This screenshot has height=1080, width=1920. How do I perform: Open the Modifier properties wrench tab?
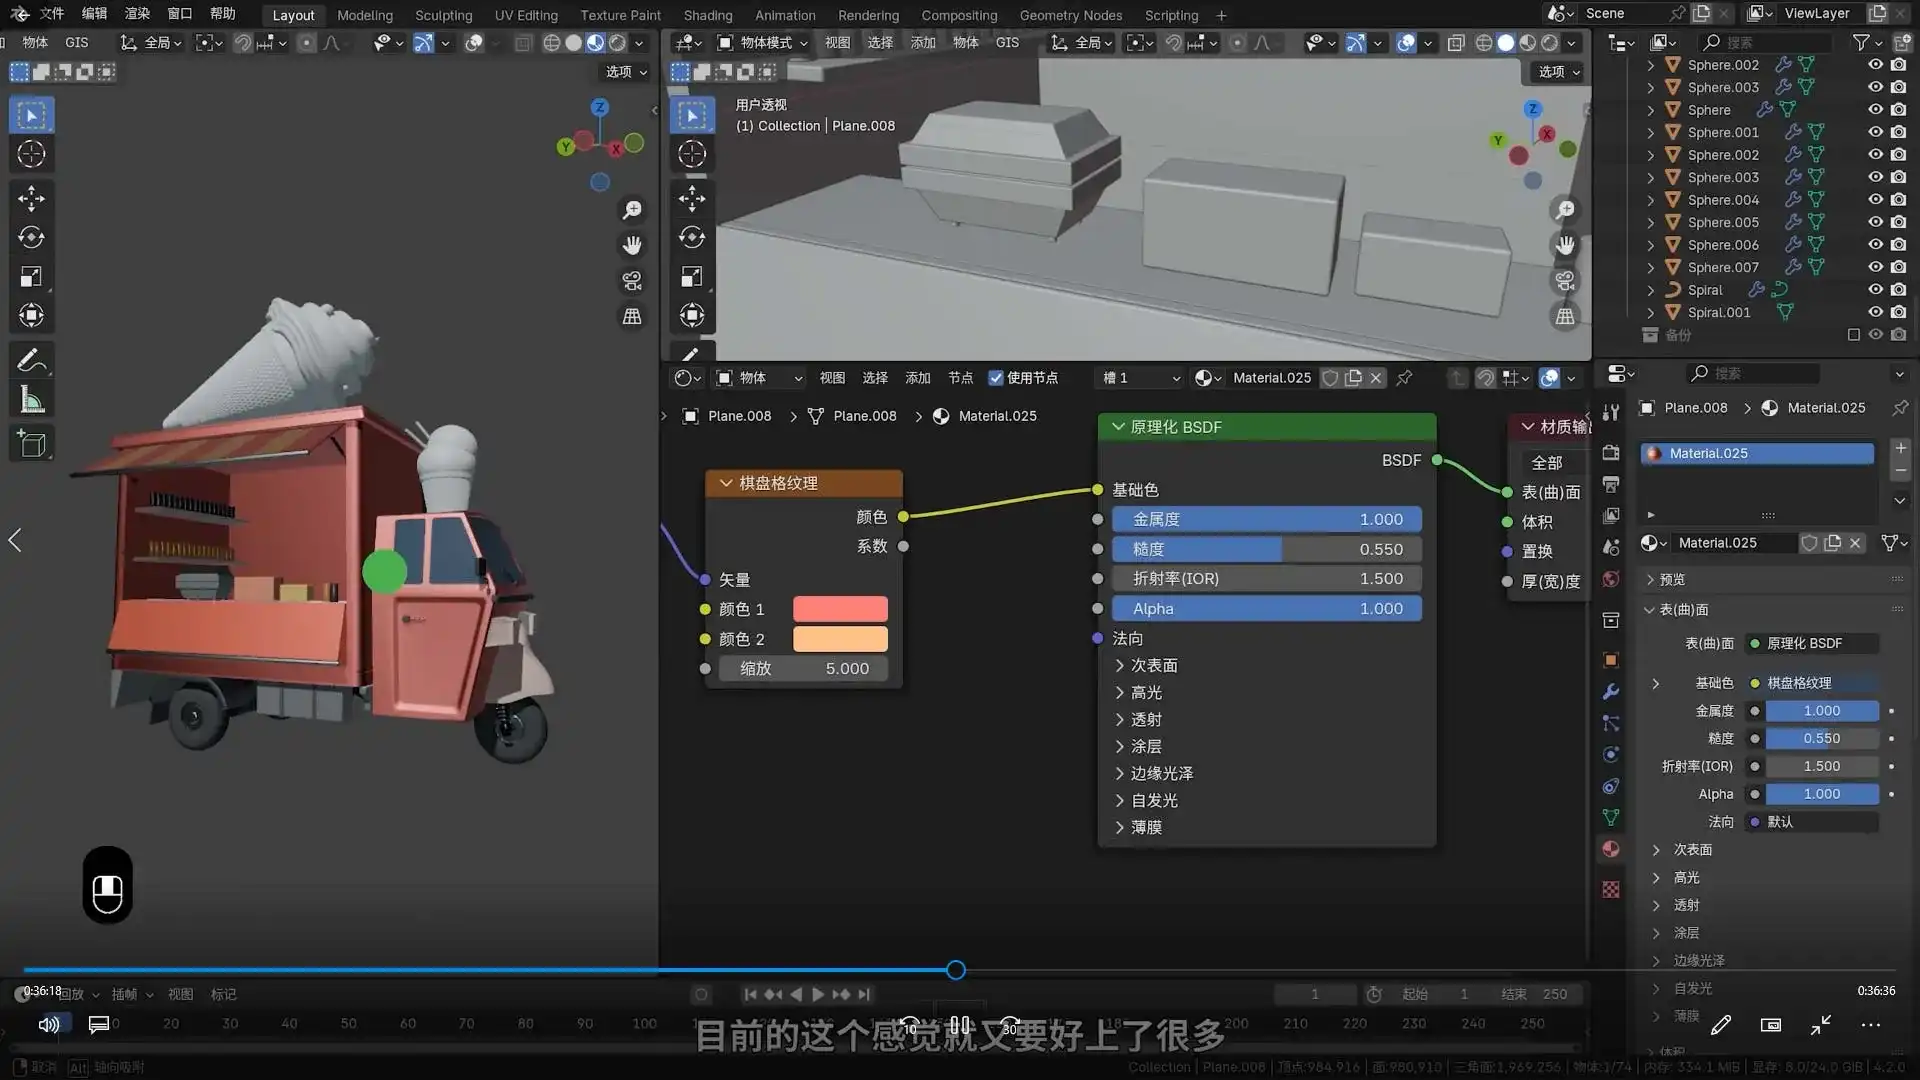pyautogui.click(x=1610, y=692)
